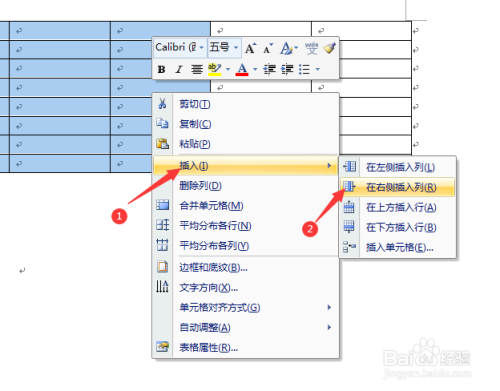500x391 pixels.
Task: Apply red font color
Action: coord(242,69)
